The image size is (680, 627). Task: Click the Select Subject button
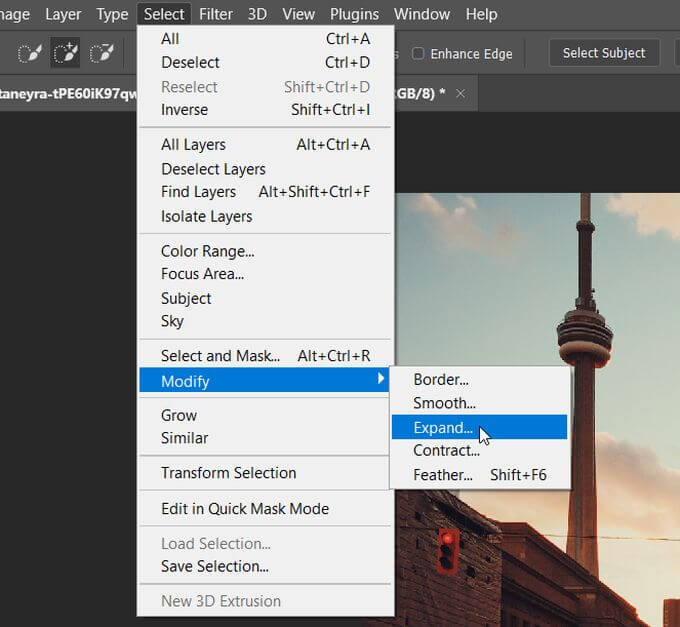(x=603, y=53)
